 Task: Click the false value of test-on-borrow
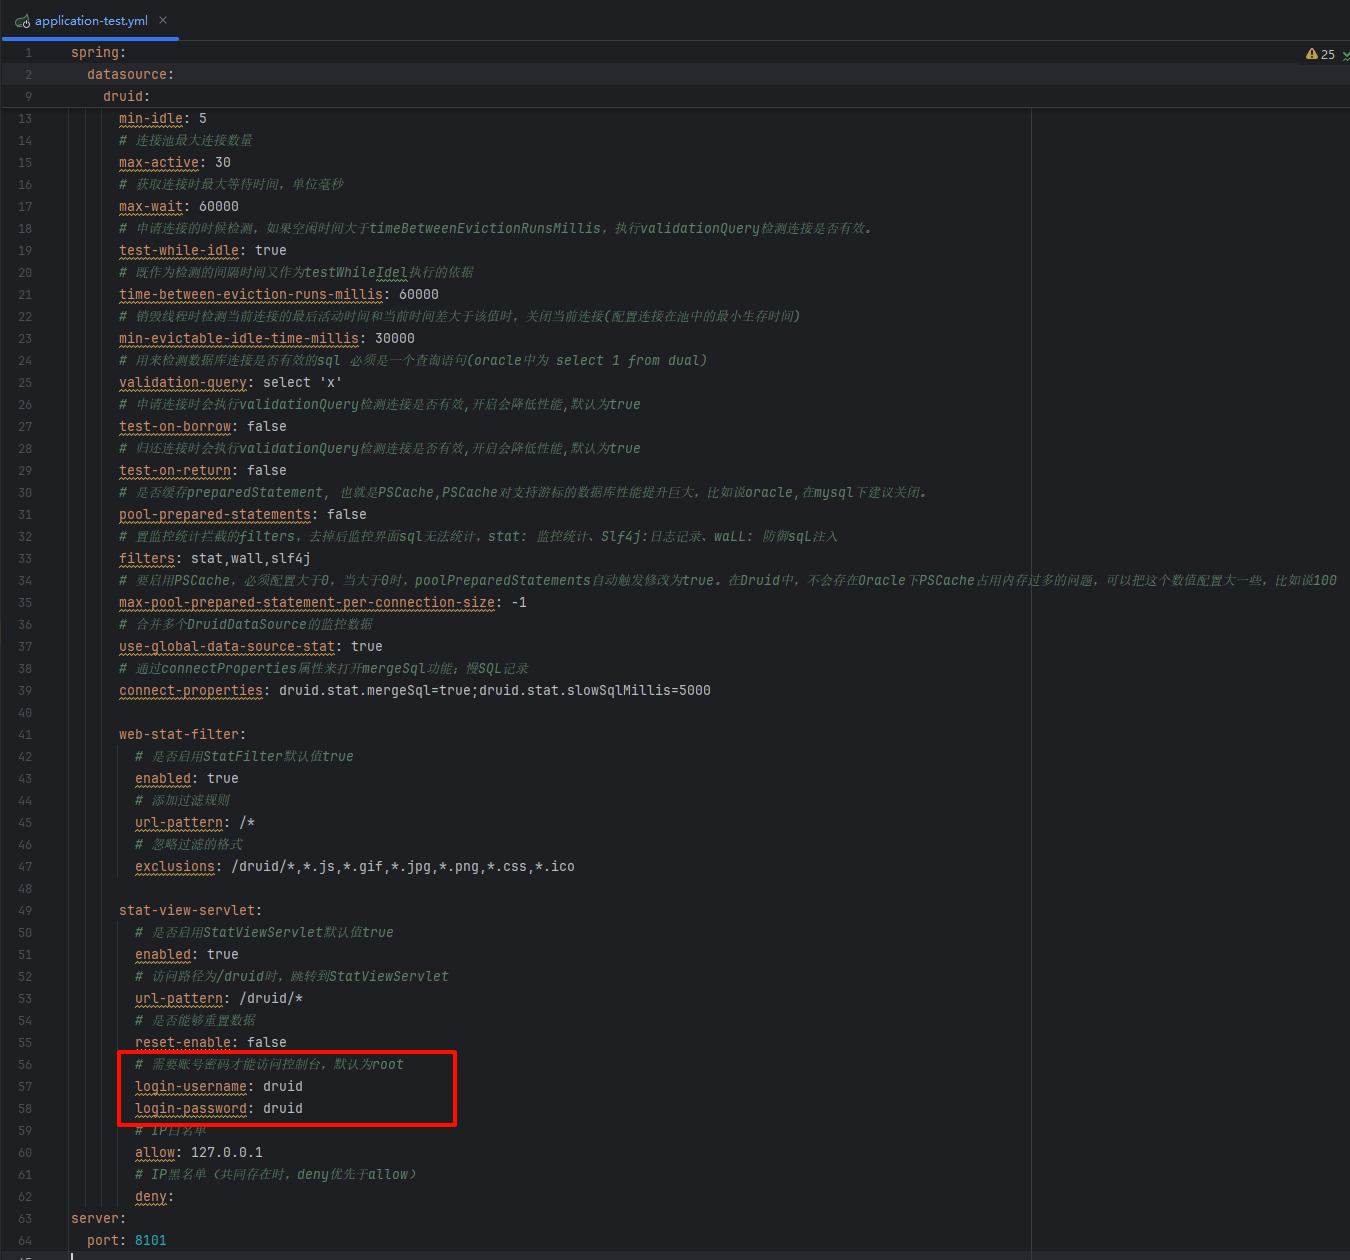(x=266, y=426)
